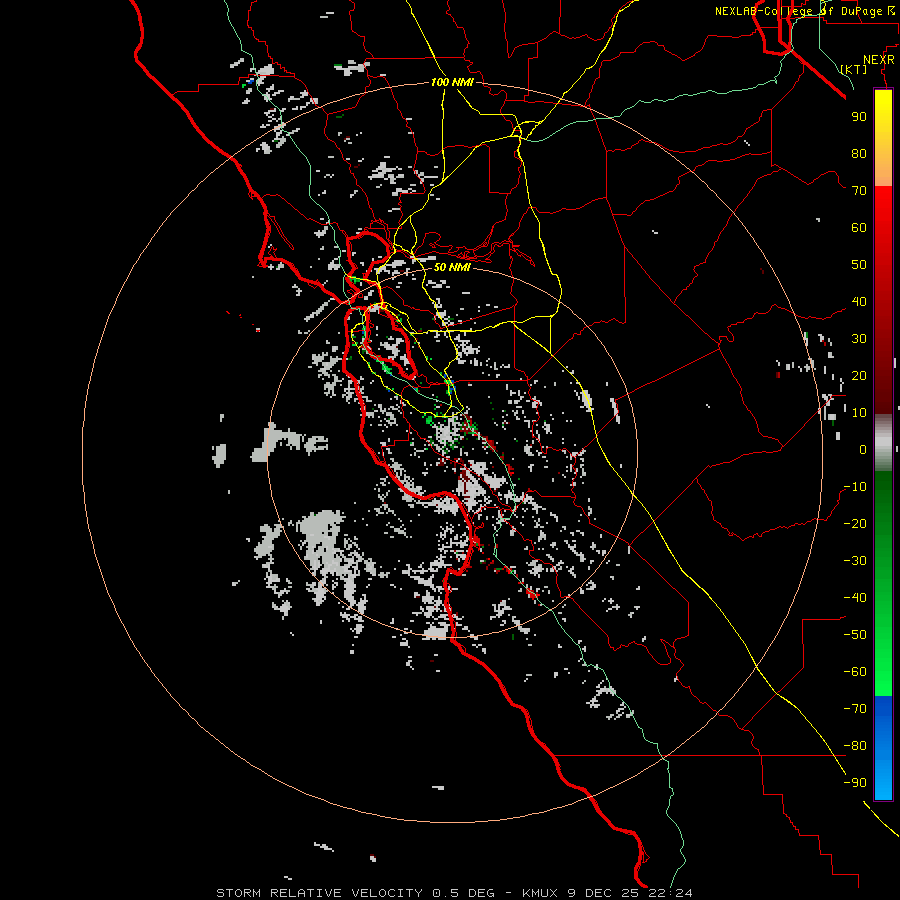The width and height of the screenshot is (900, 900).
Task: Click the -70 value on velocity scale
Action: tap(855, 709)
